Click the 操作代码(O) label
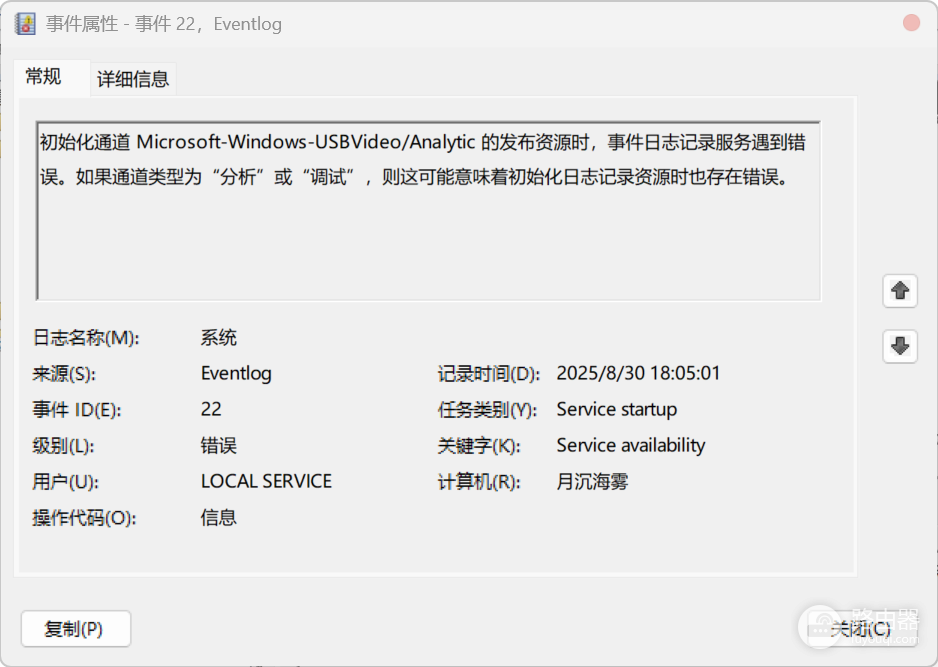The height and width of the screenshot is (667, 938). (84, 518)
